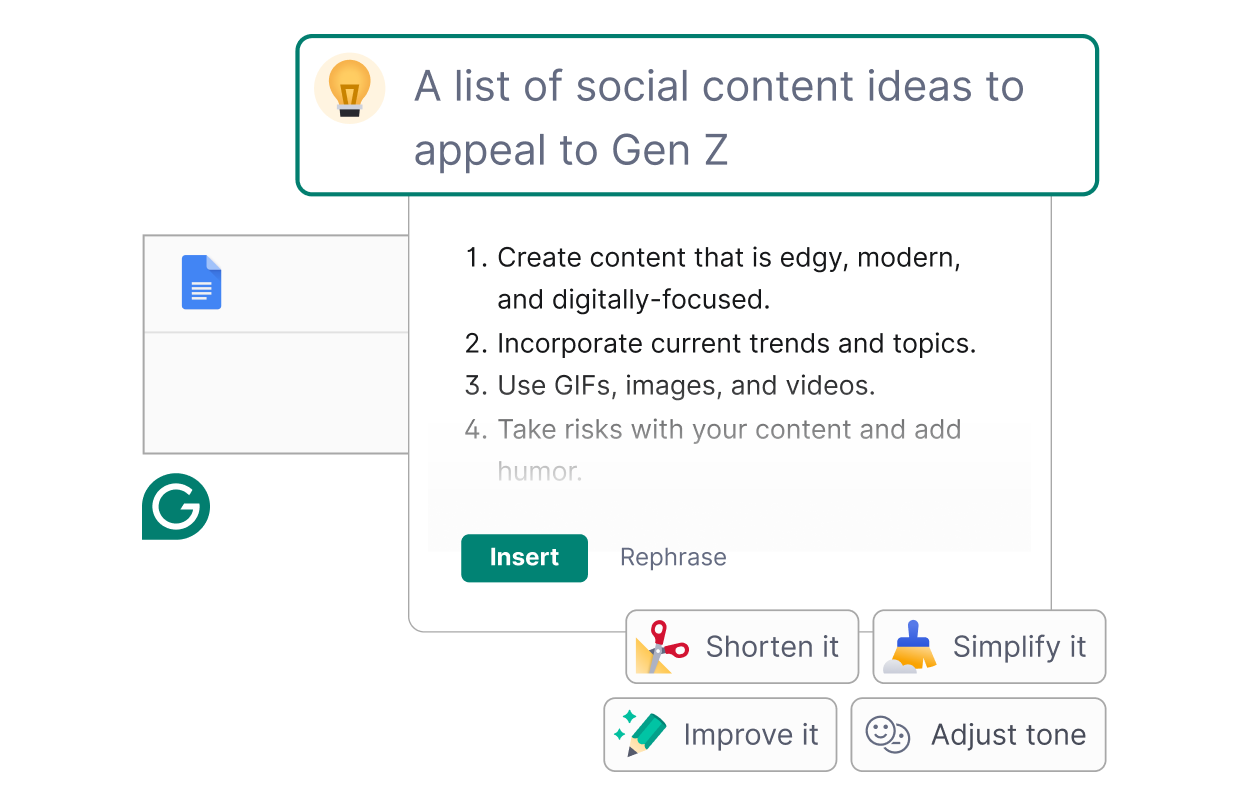
Task: Select the Improve it suggestion chip
Action: [720, 733]
